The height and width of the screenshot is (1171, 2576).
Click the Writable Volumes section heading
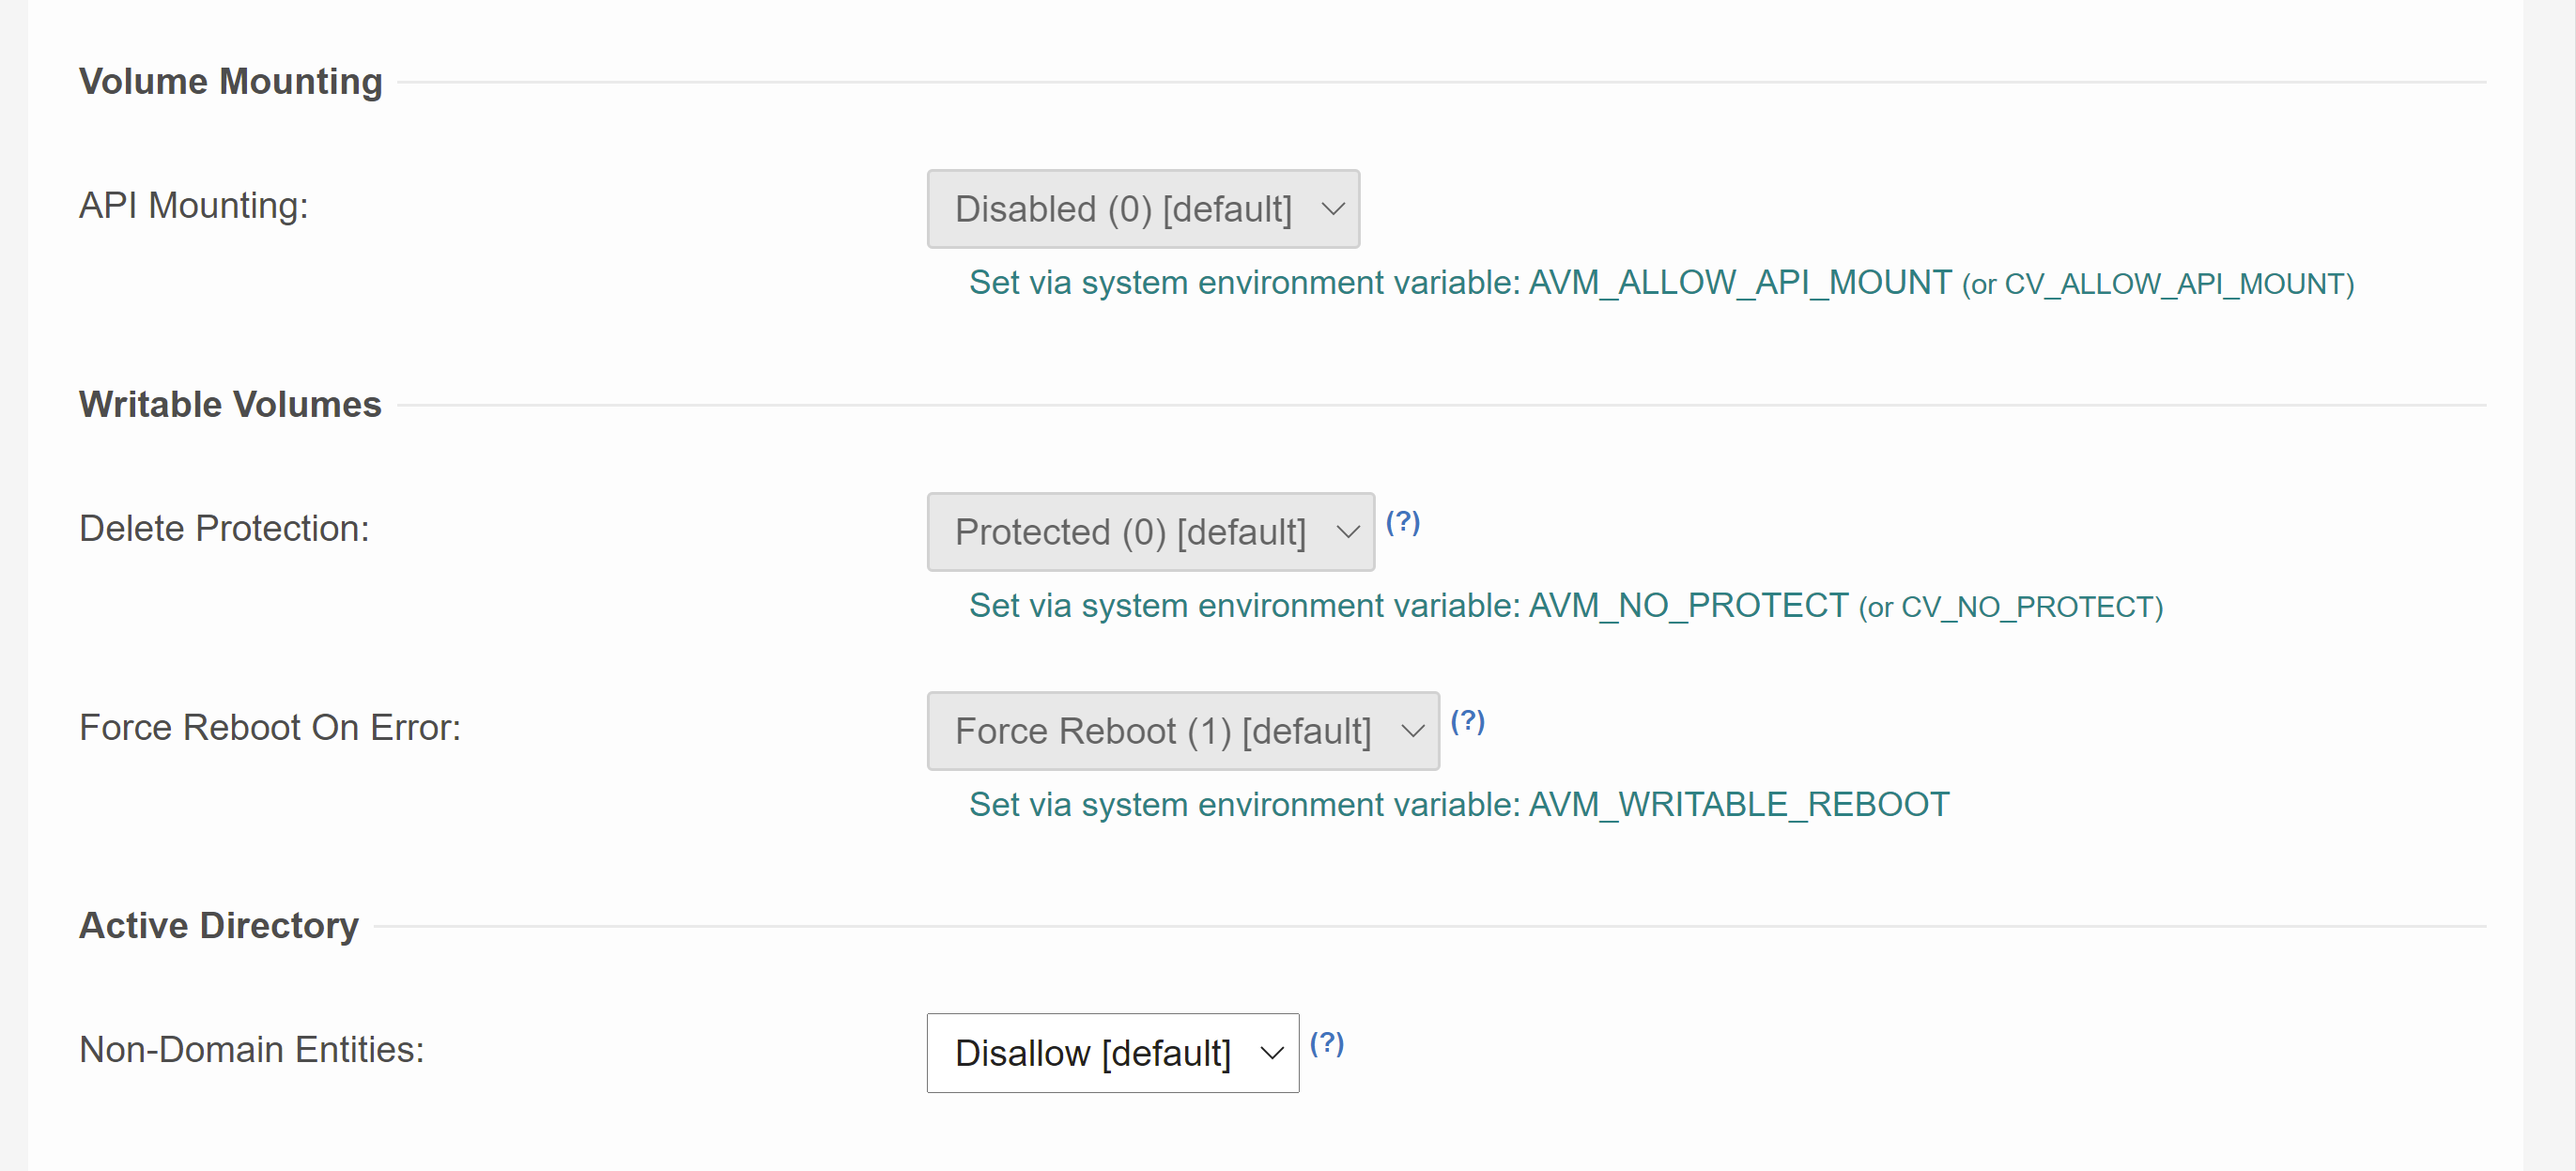point(230,404)
